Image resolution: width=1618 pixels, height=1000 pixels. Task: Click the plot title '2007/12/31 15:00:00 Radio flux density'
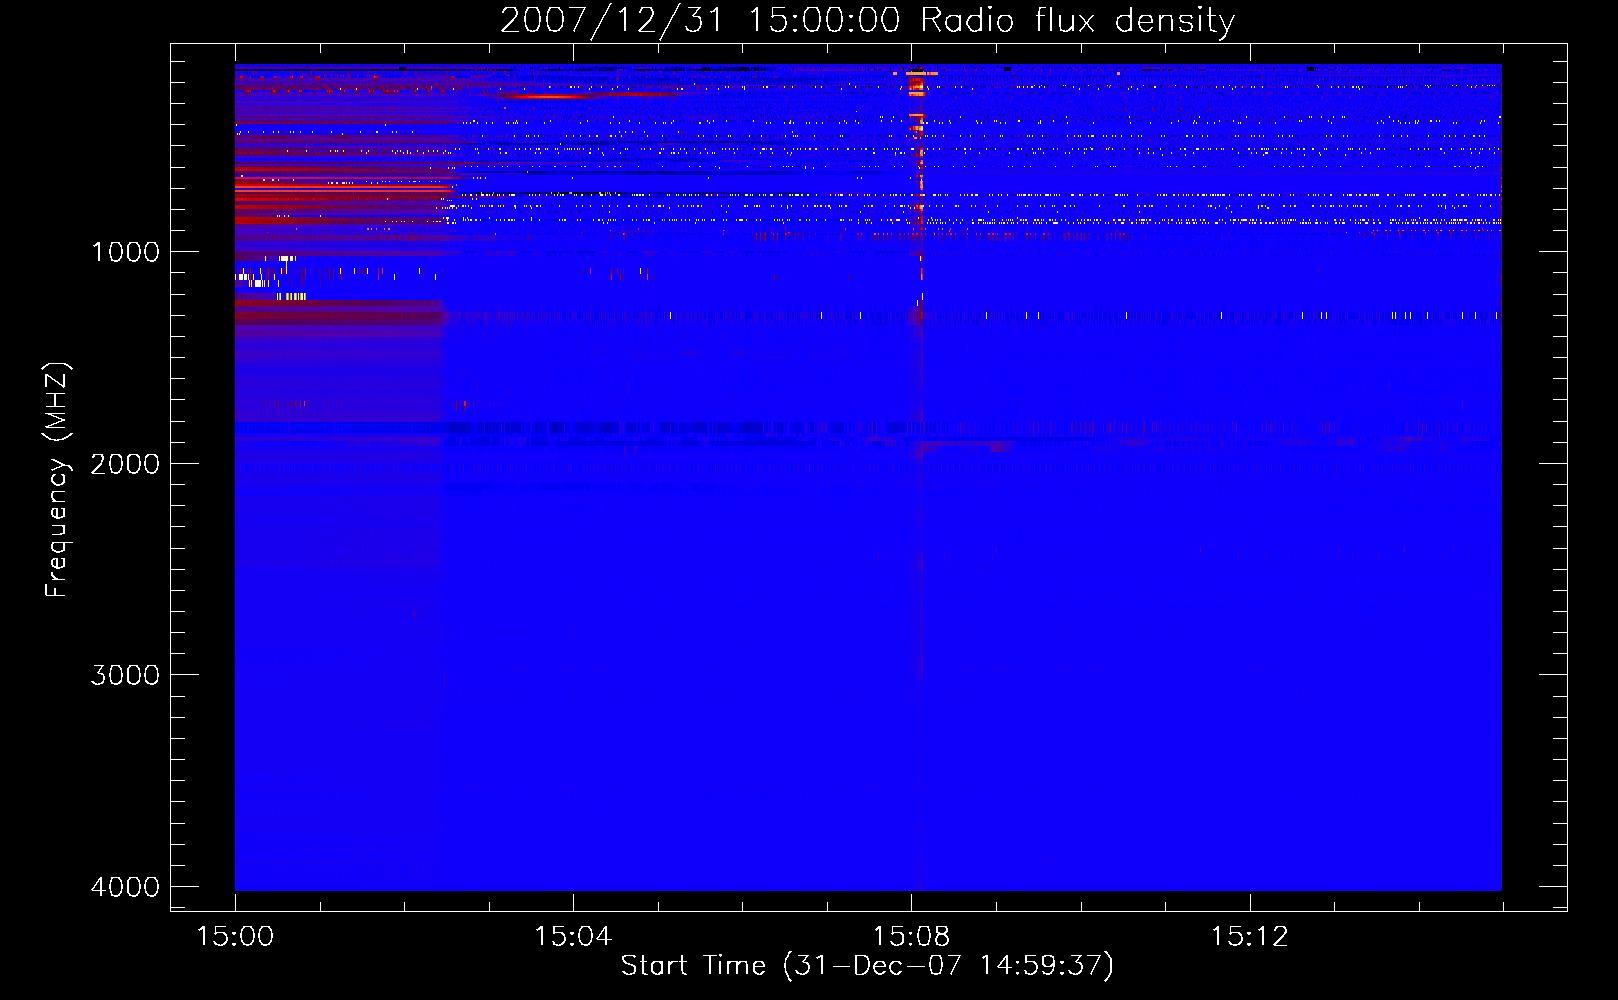point(867,21)
